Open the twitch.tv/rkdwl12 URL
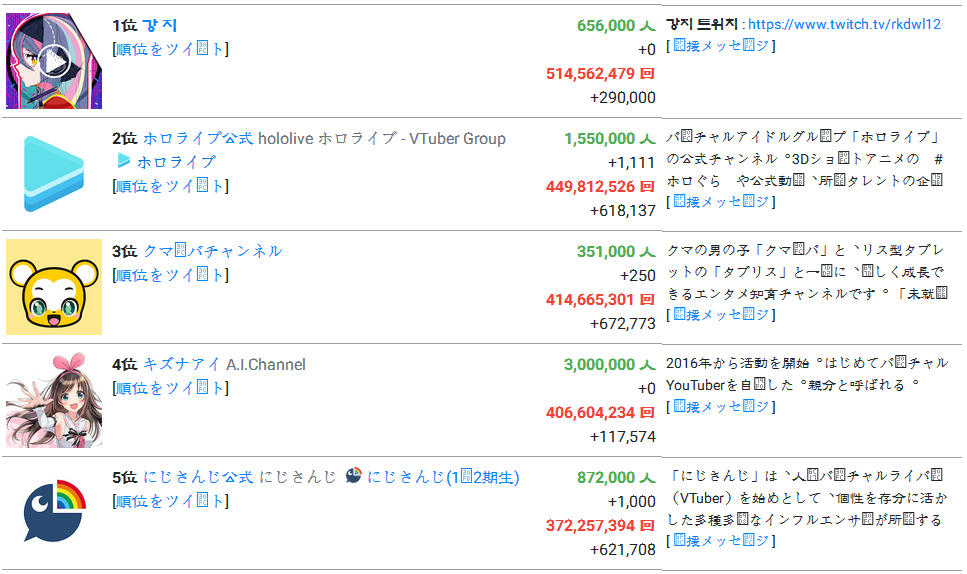Viewport: 967px width, 574px height. (x=844, y=24)
